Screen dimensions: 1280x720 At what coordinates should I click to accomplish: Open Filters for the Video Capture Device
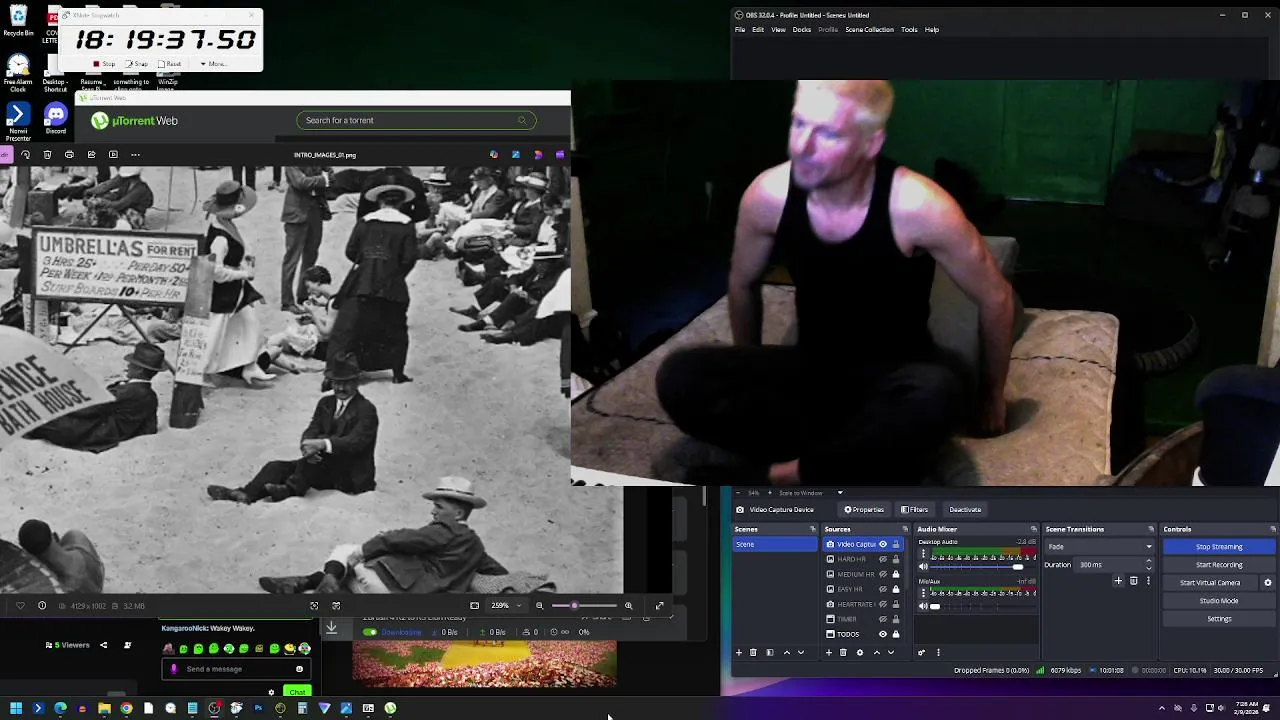pos(915,510)
